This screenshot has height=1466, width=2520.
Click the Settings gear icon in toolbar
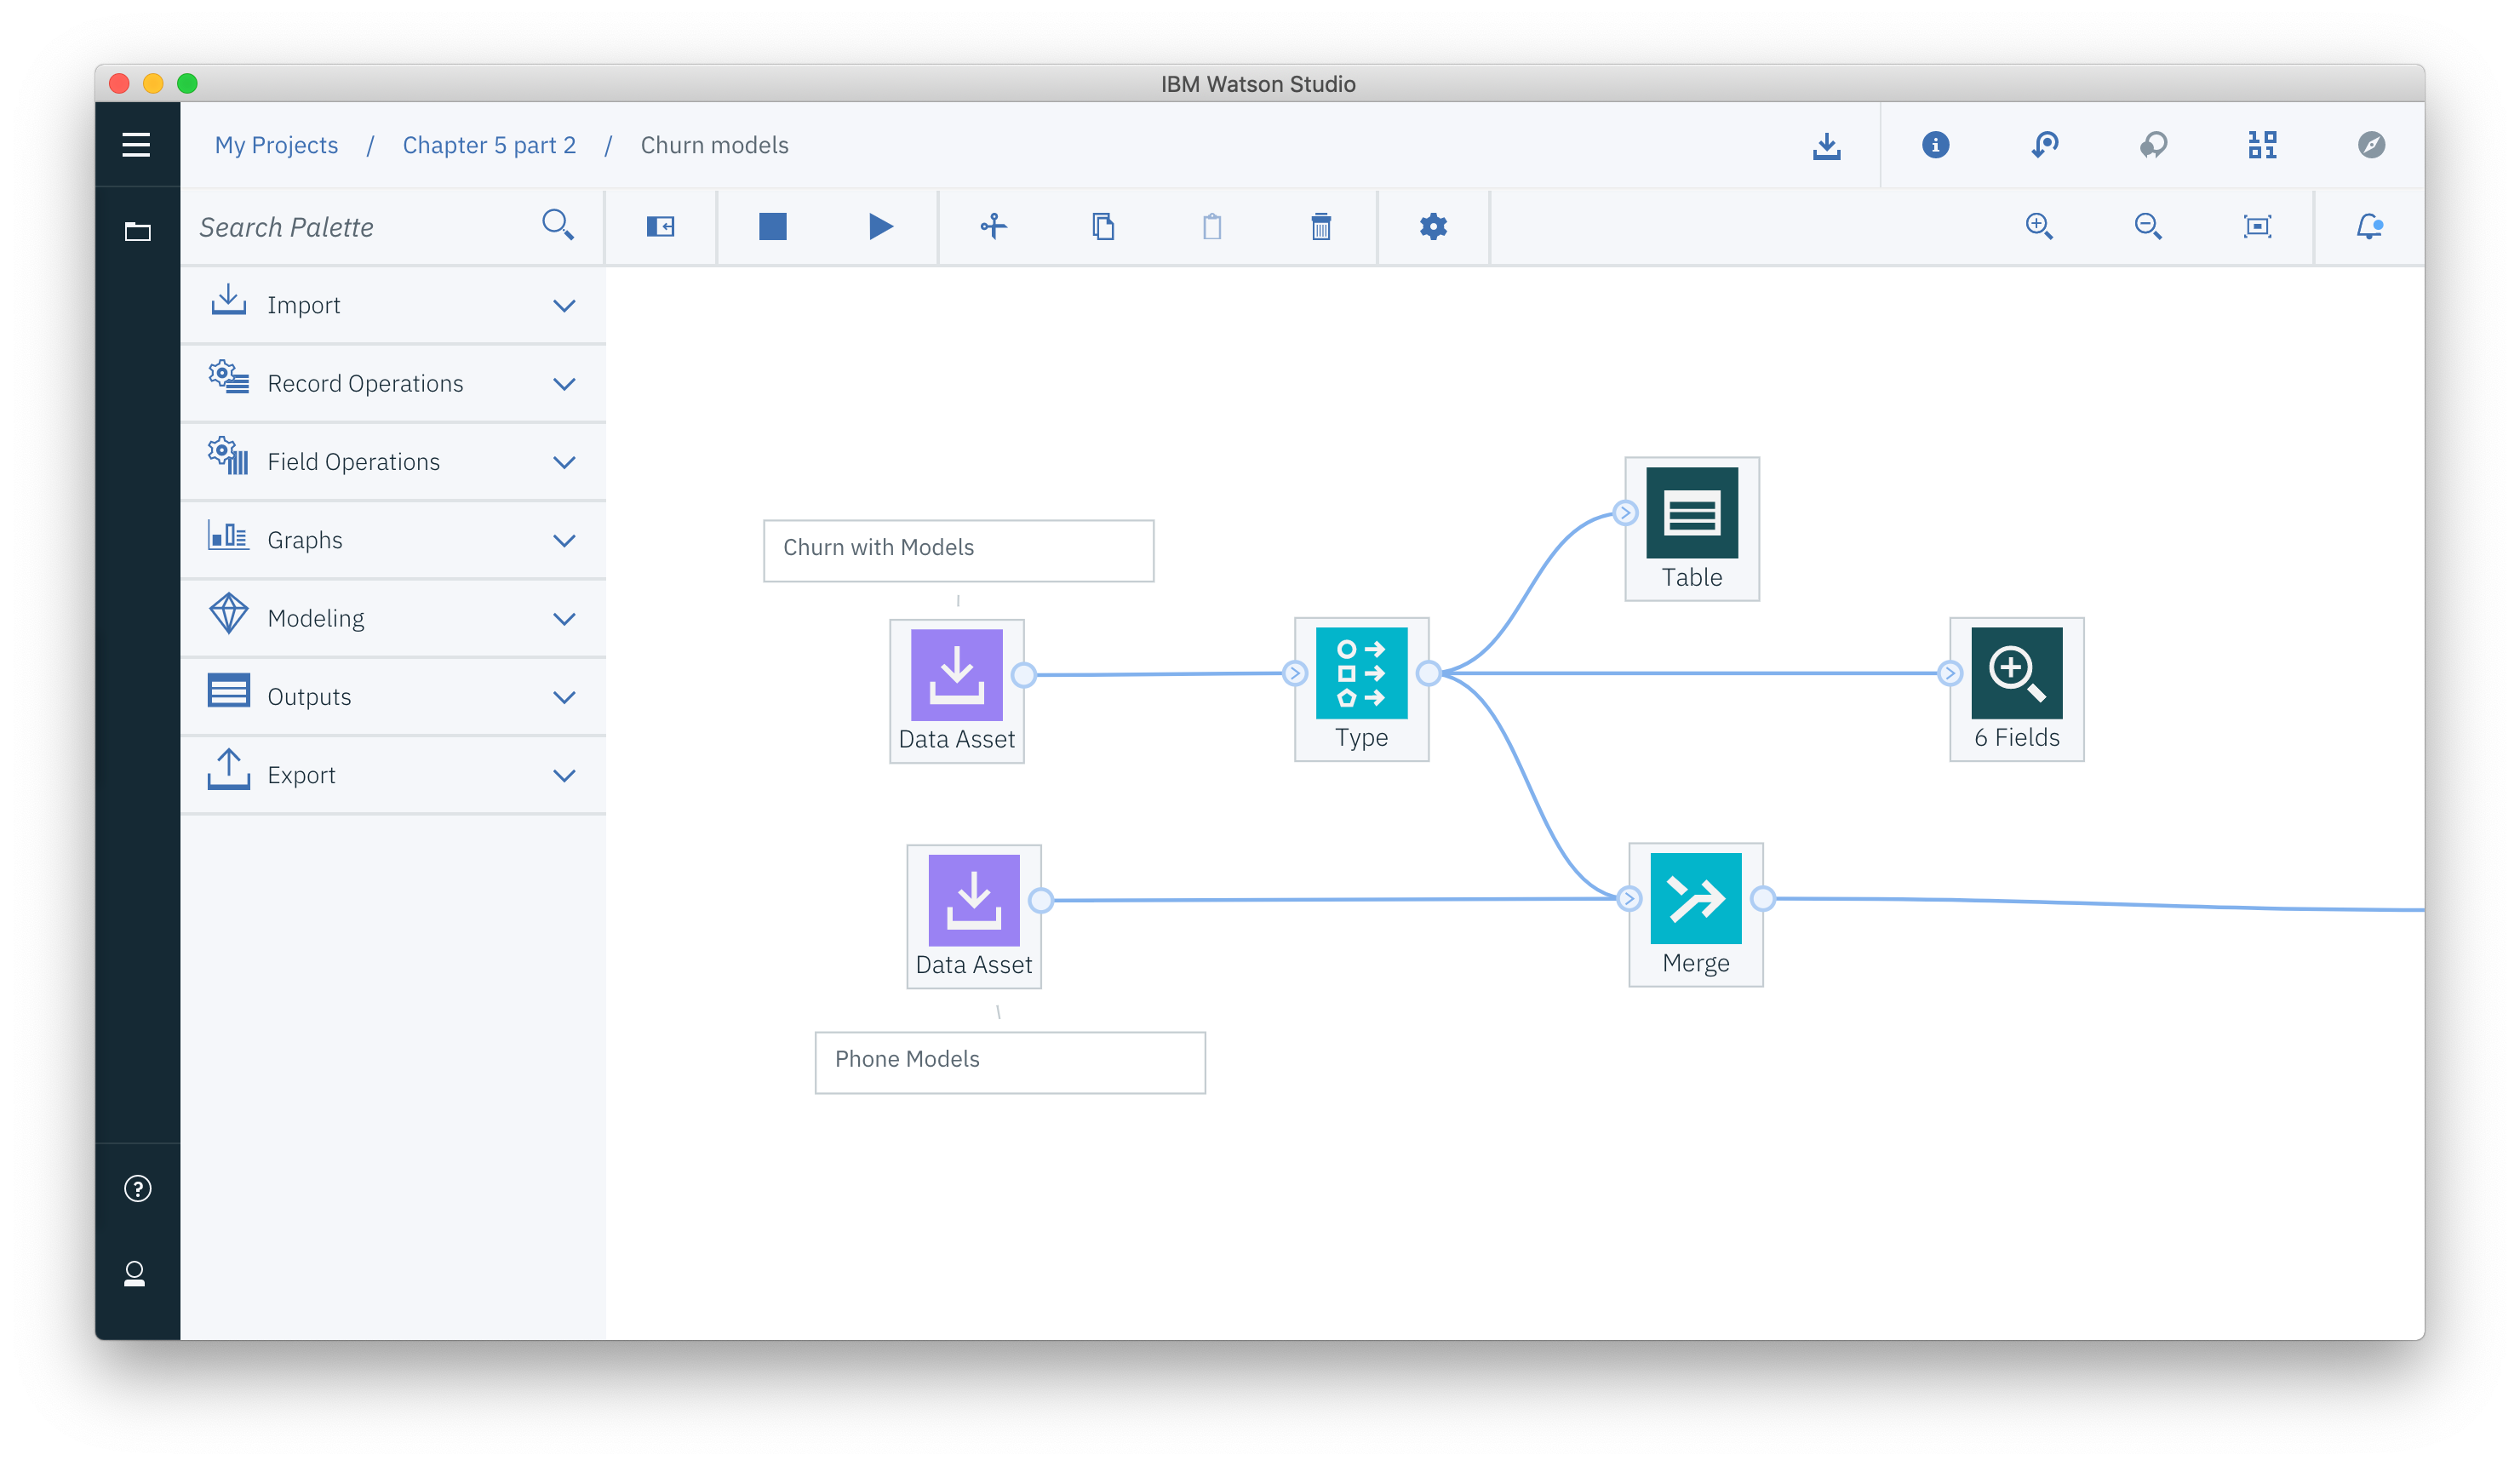point(1433,225)
